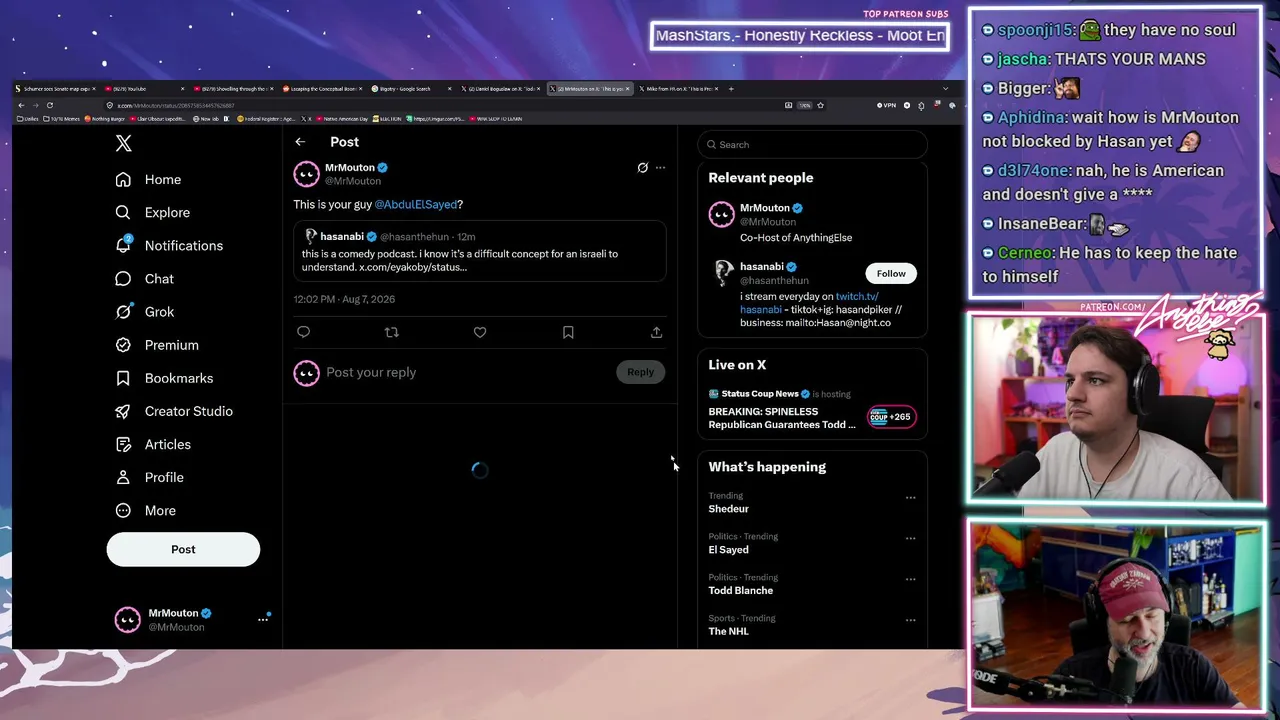This screenshot has width=1280, height=720.
Task: Open the @AbdulElSayed mention link
Action: [x=416, y=204]
